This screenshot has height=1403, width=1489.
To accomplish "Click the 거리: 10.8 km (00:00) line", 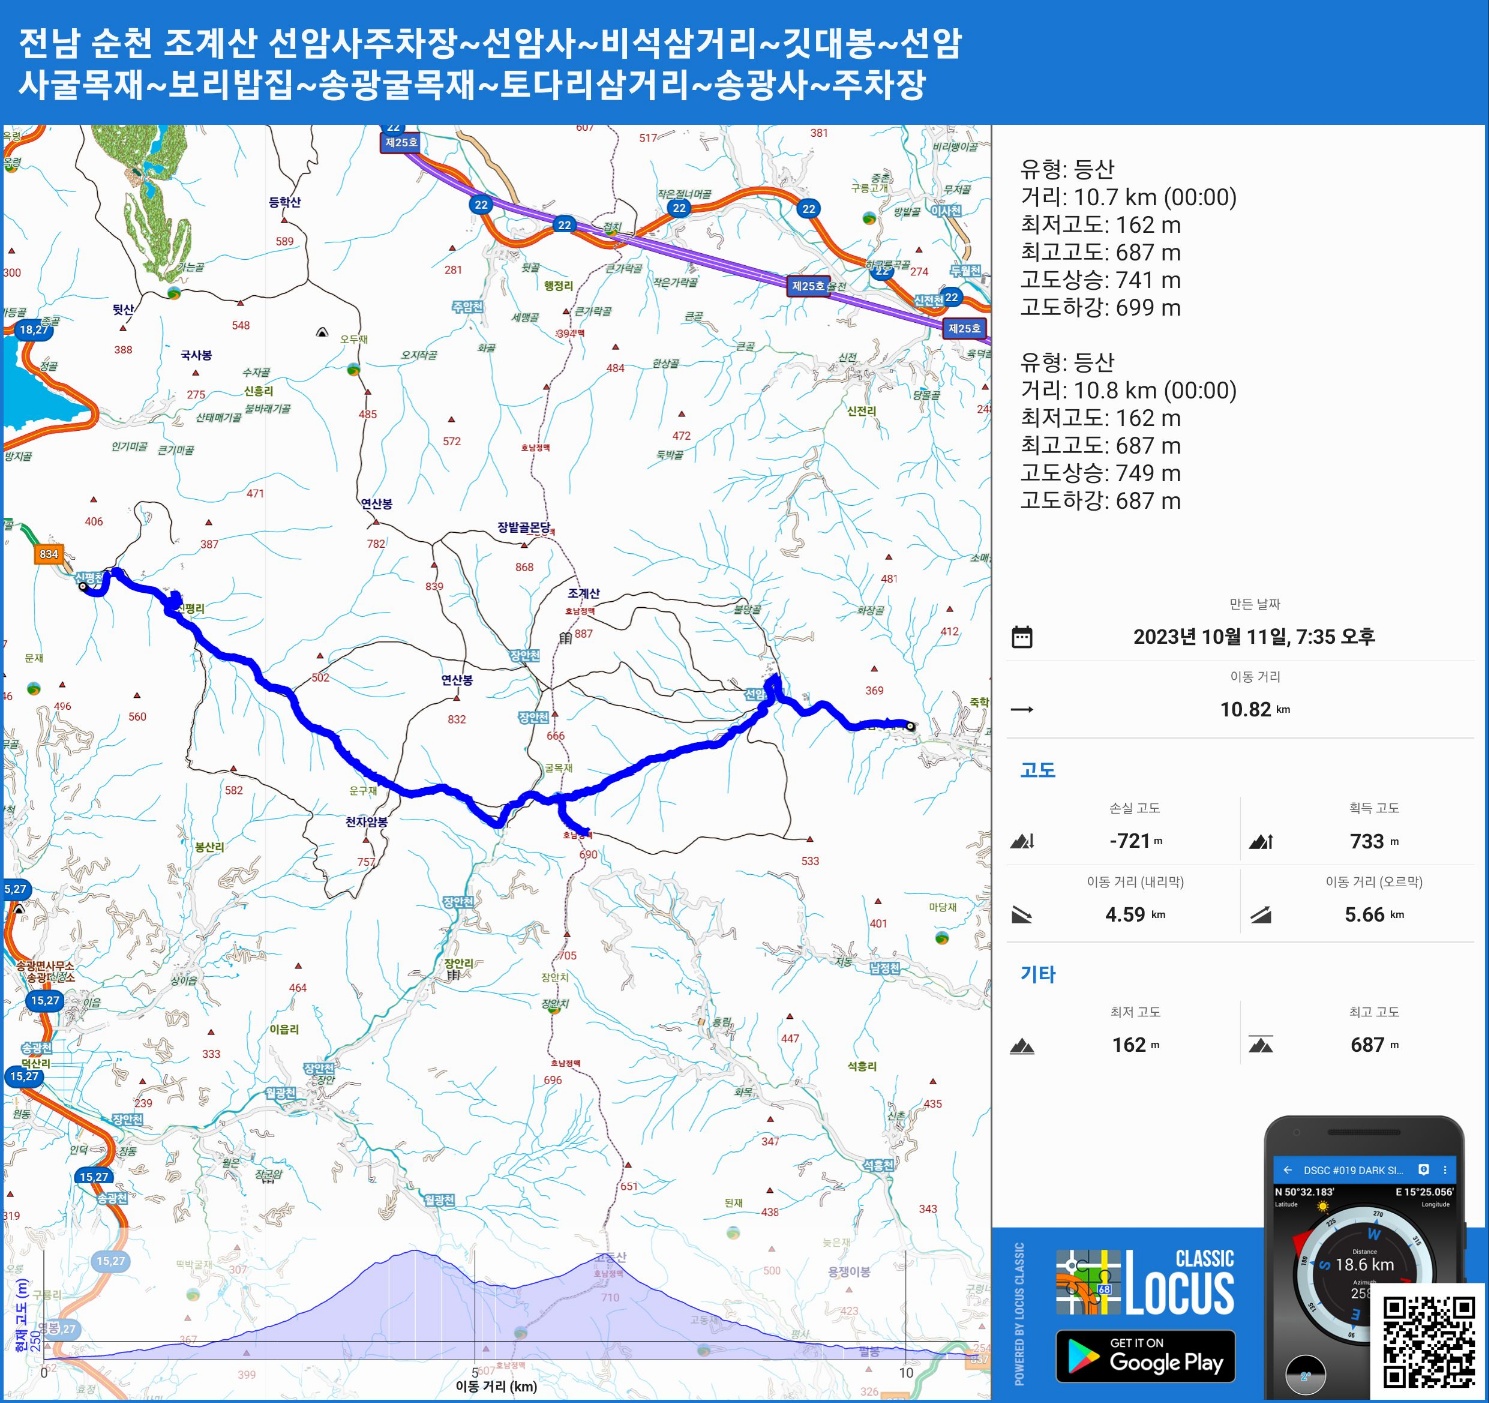I will (1128, 390).
